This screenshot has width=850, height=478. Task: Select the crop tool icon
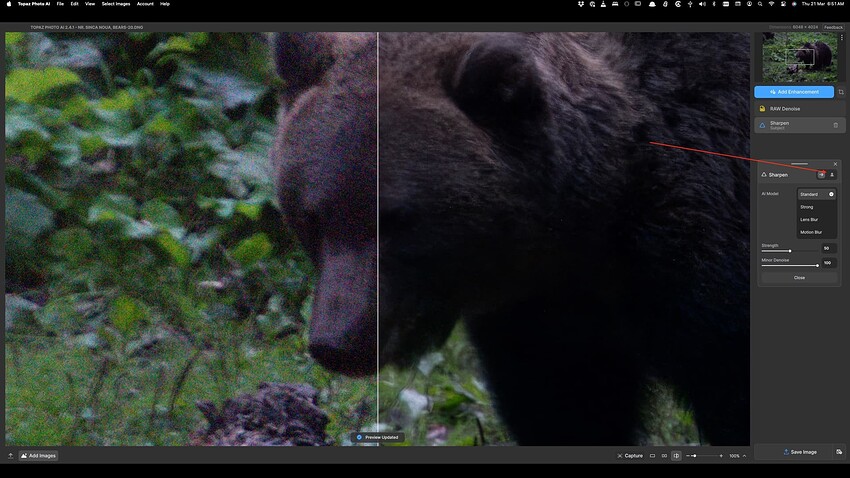pos(841,92)
